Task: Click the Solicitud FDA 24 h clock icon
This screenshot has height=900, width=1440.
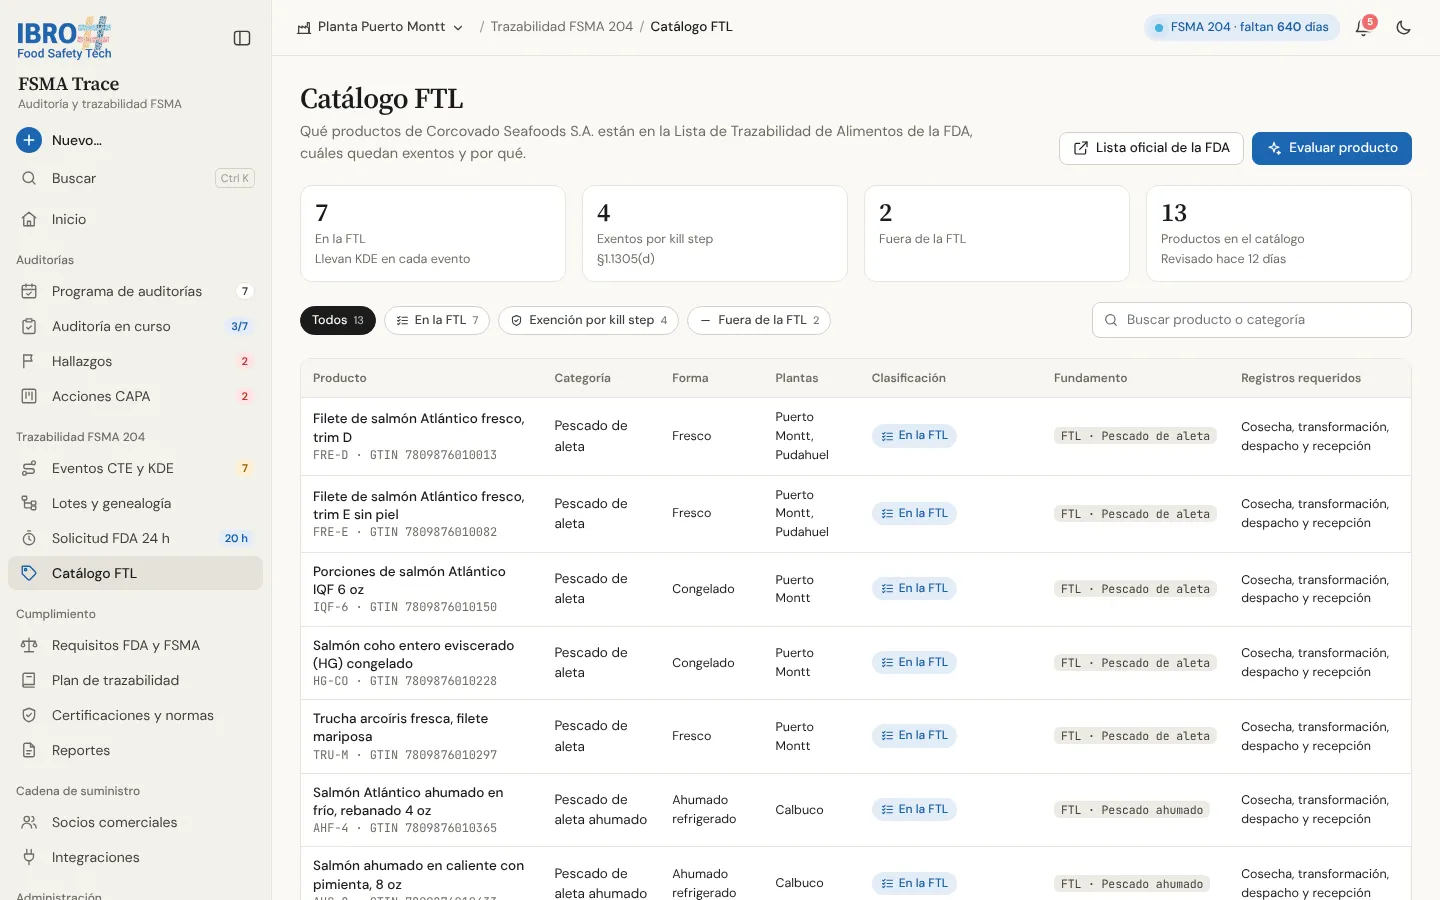Action: coord(29,538)
